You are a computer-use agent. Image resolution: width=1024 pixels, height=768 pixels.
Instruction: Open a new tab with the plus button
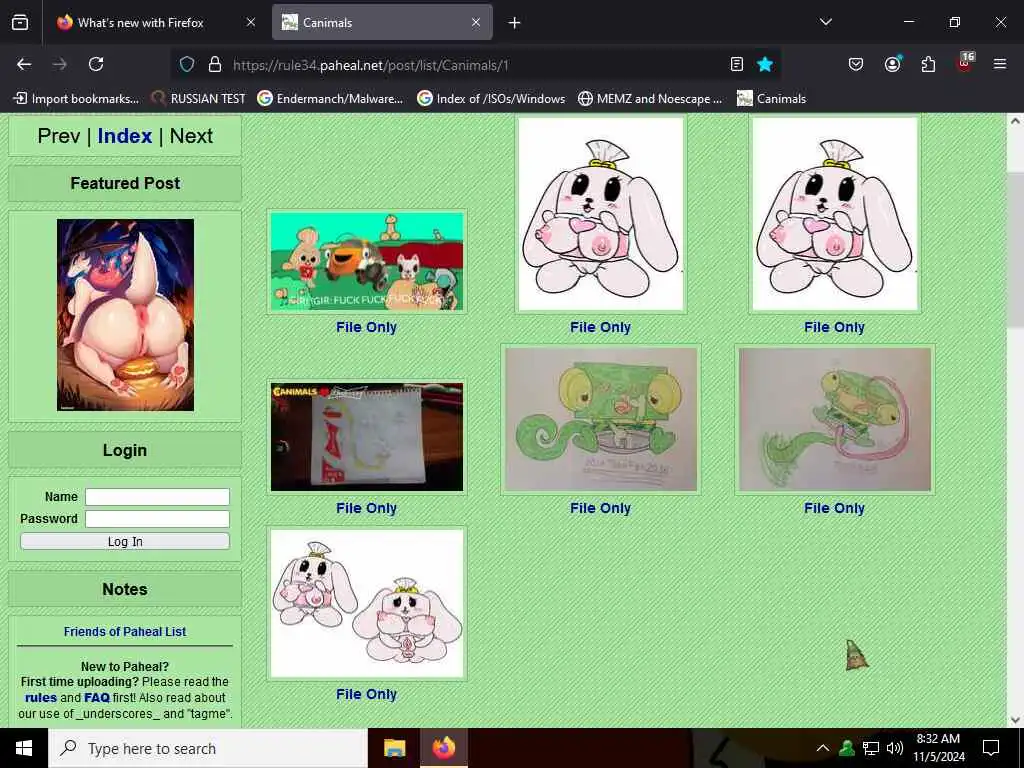[x=515, y=23]
